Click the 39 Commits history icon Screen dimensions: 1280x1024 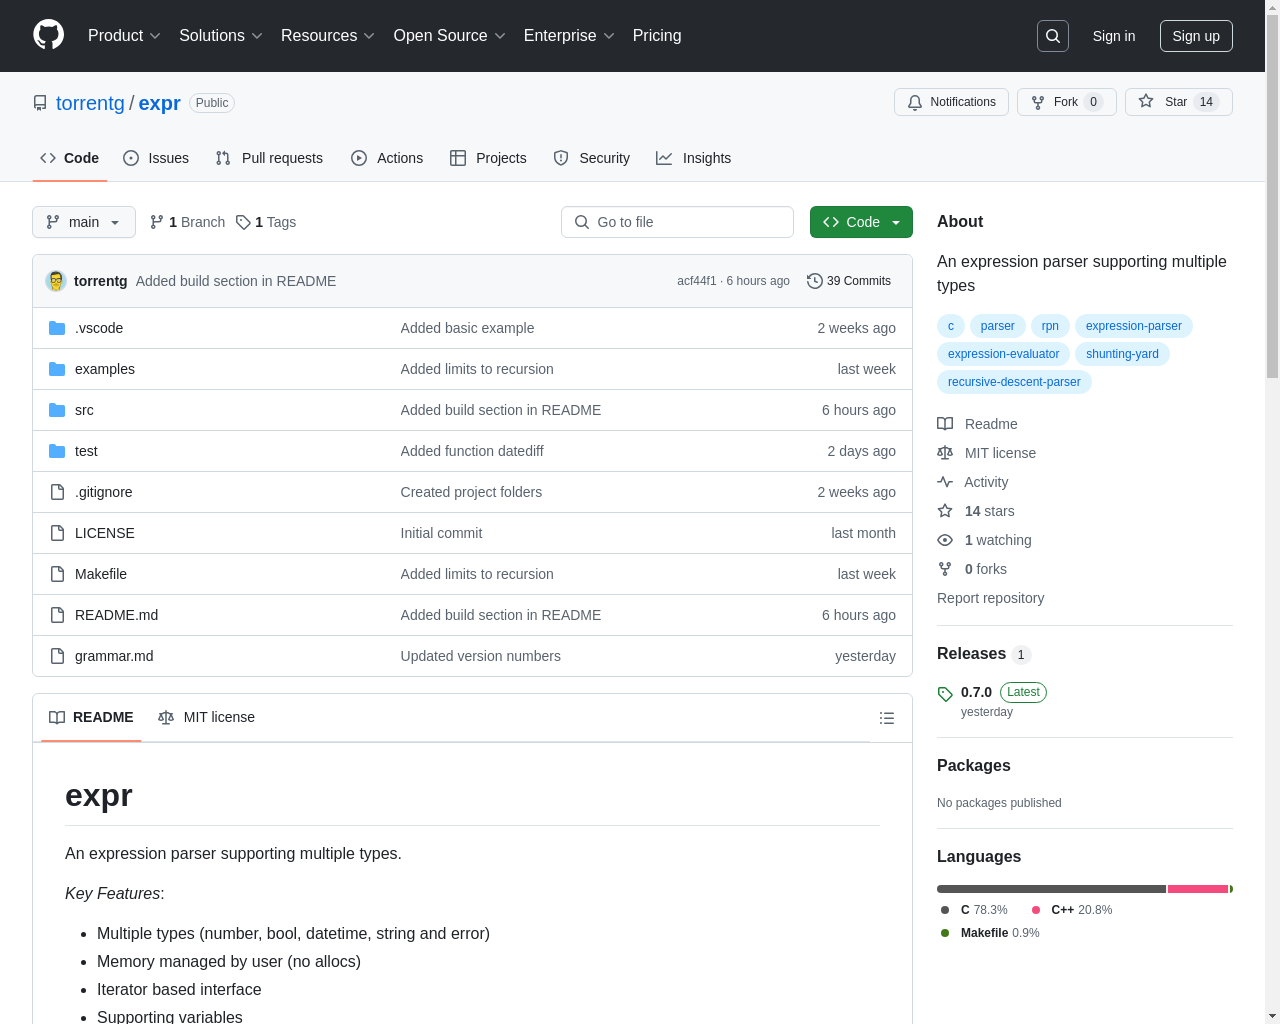click(x=815, y=281)
